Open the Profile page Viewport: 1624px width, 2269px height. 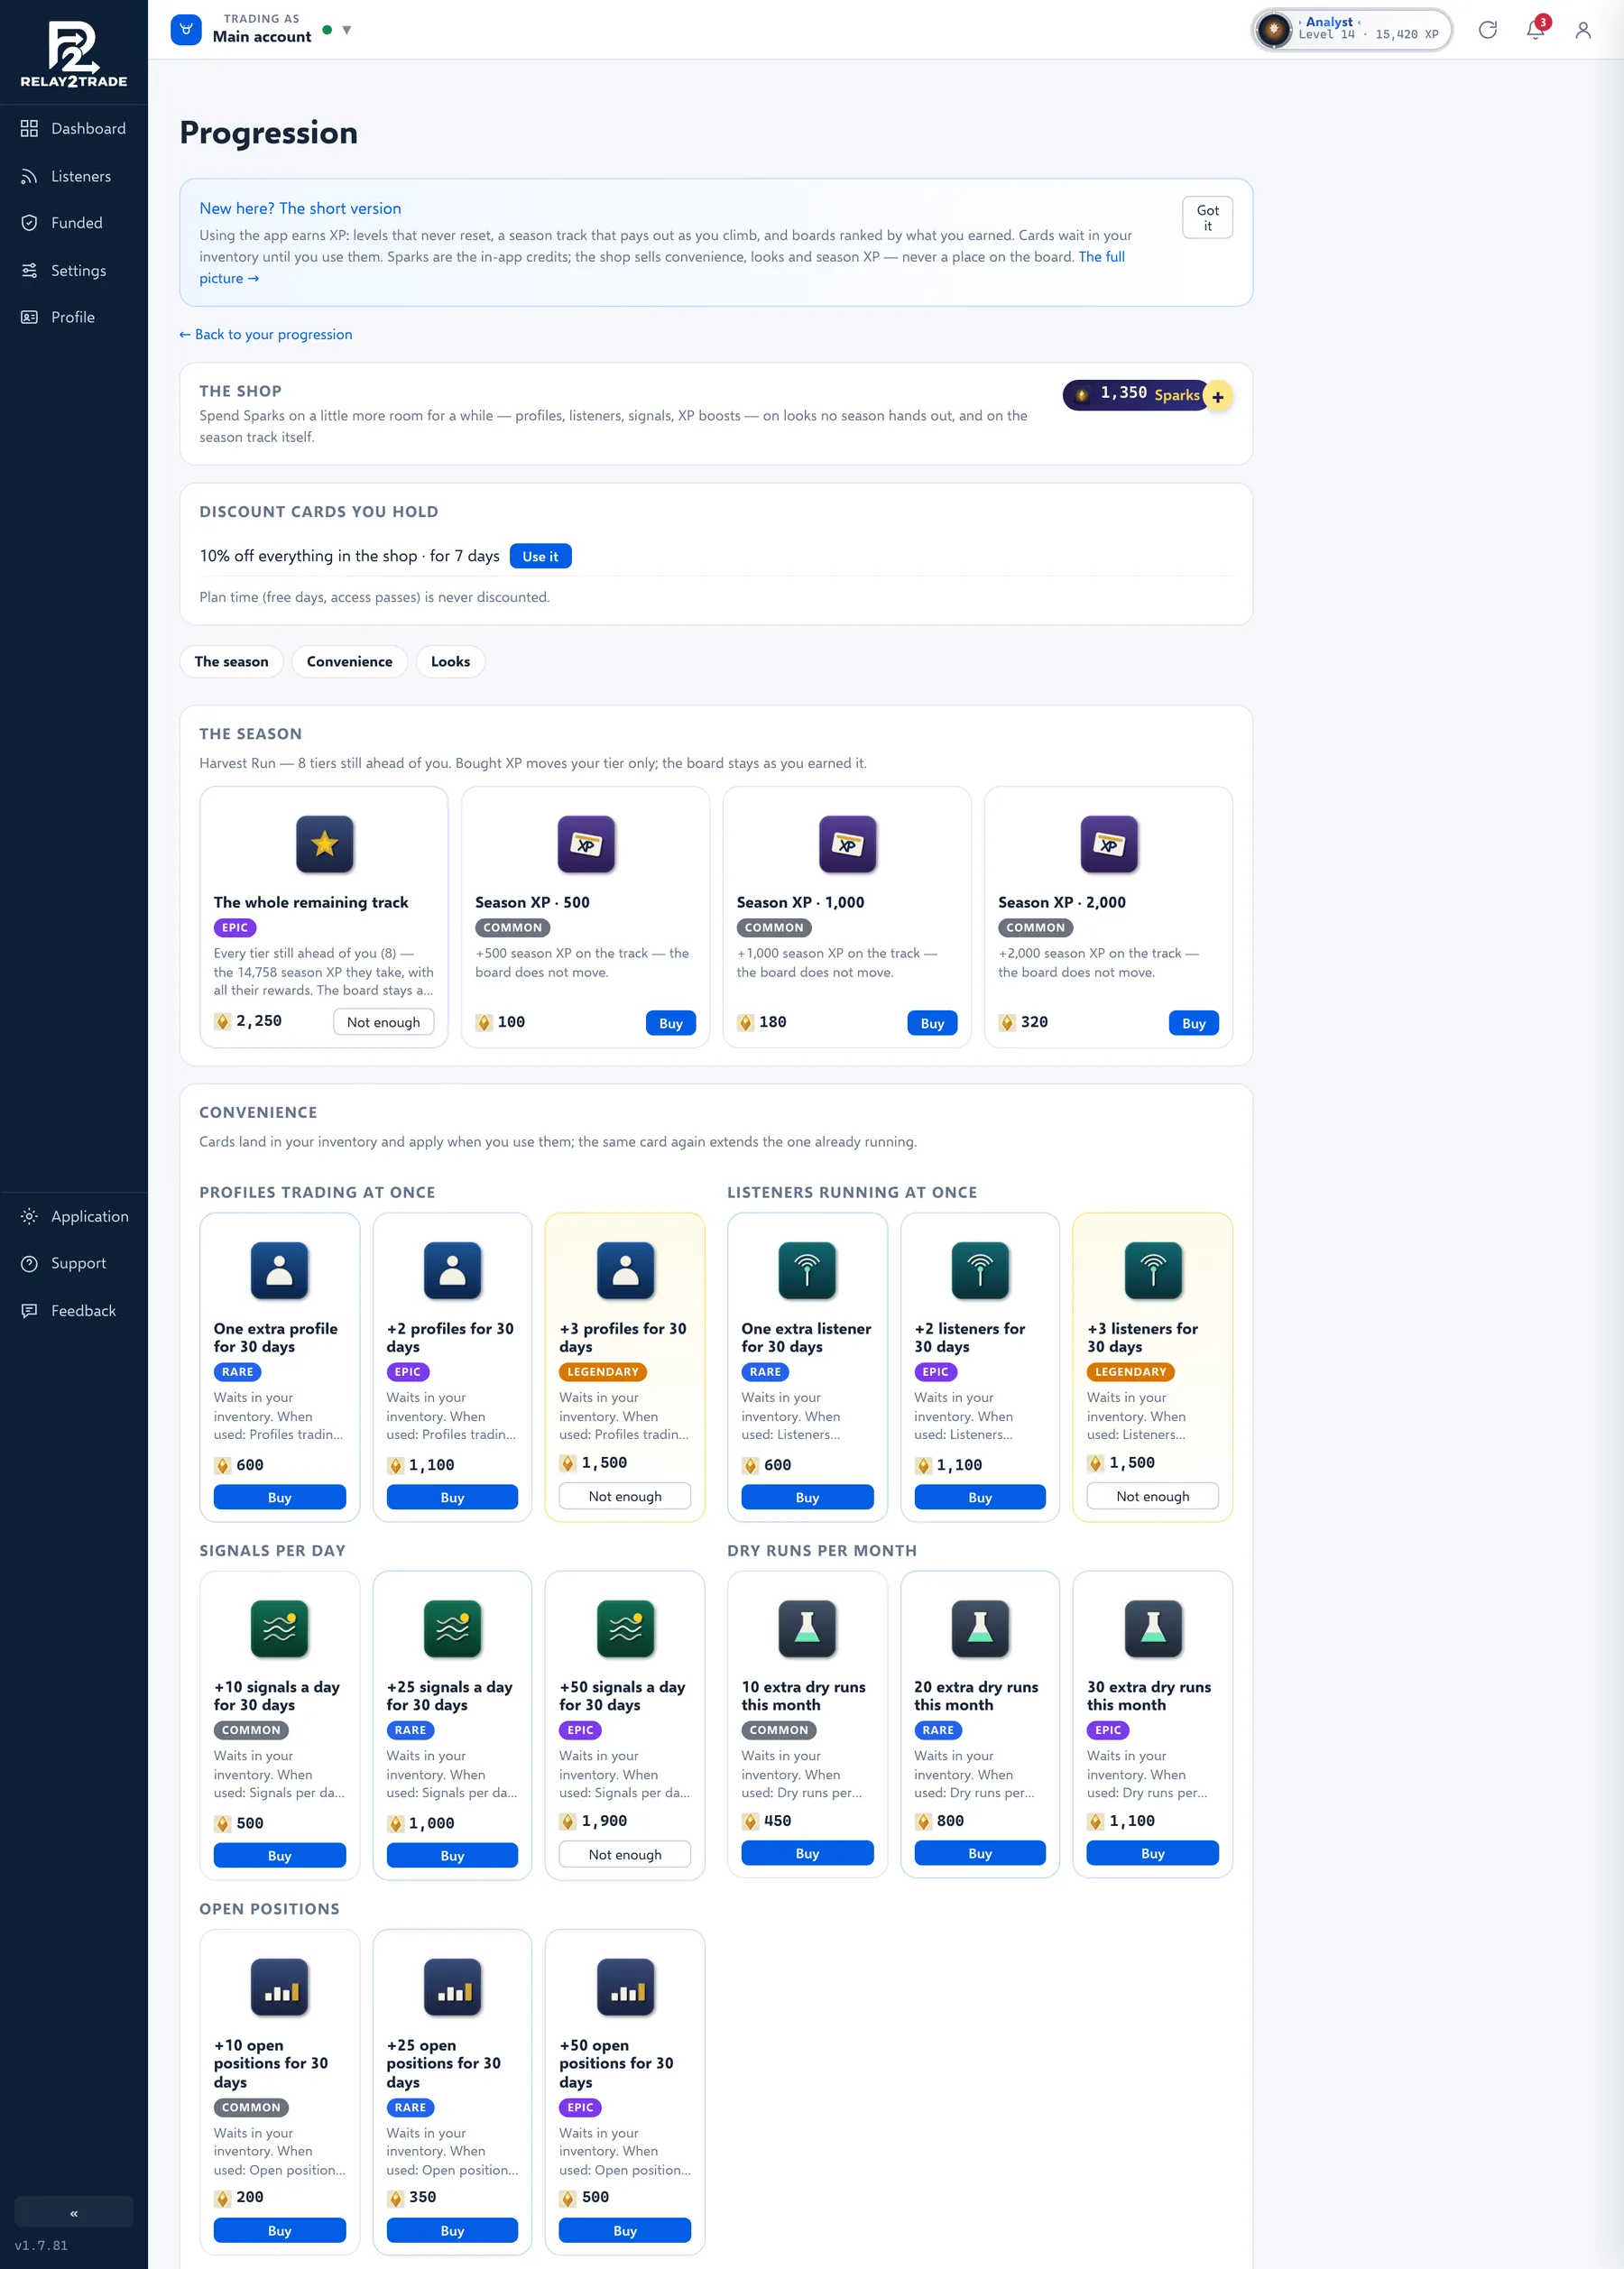click(74, 317)
